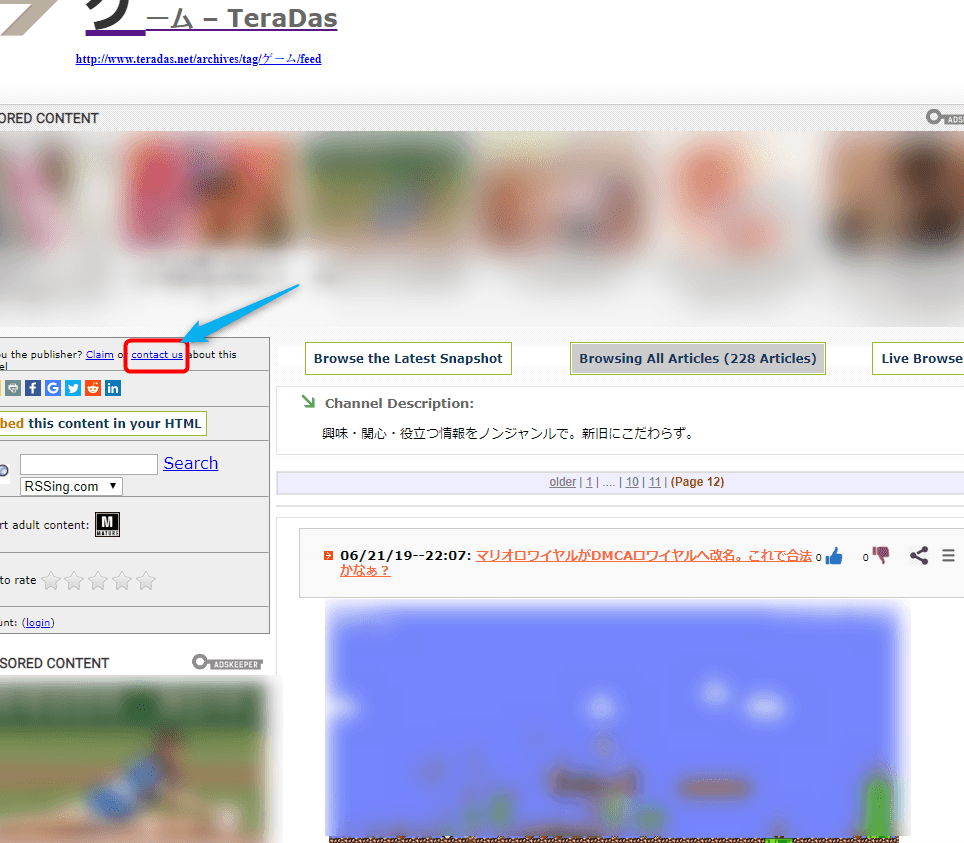Click the Reddit share icon
The image size is (964, 843).
click(x=93, y=388)
